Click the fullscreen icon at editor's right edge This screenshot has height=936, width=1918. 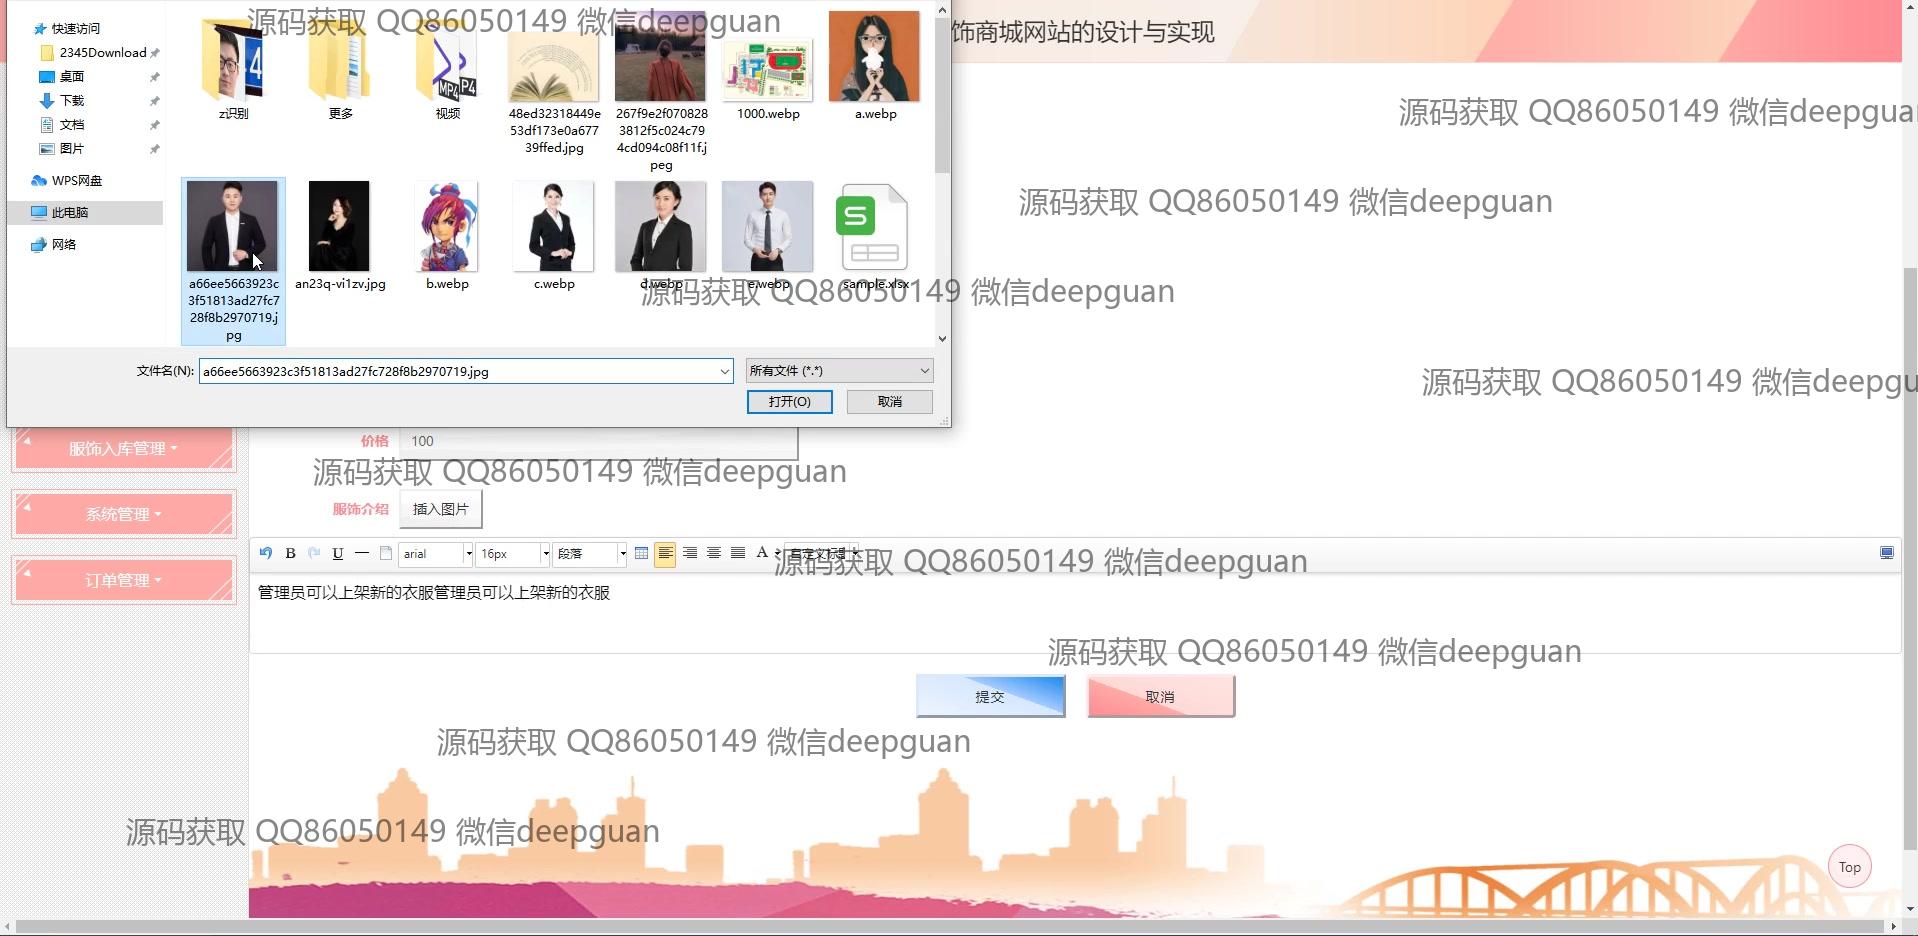click(1886, 553)
